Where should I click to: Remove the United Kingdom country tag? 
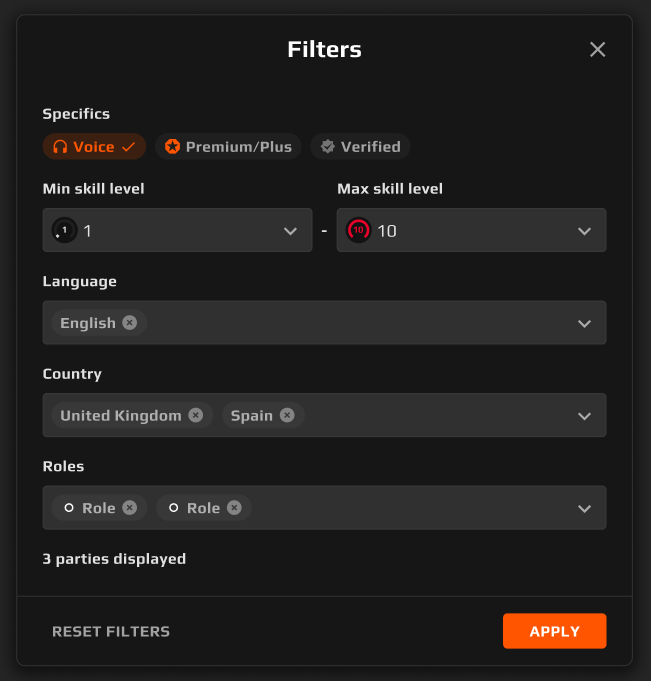[x=195, y=415]
